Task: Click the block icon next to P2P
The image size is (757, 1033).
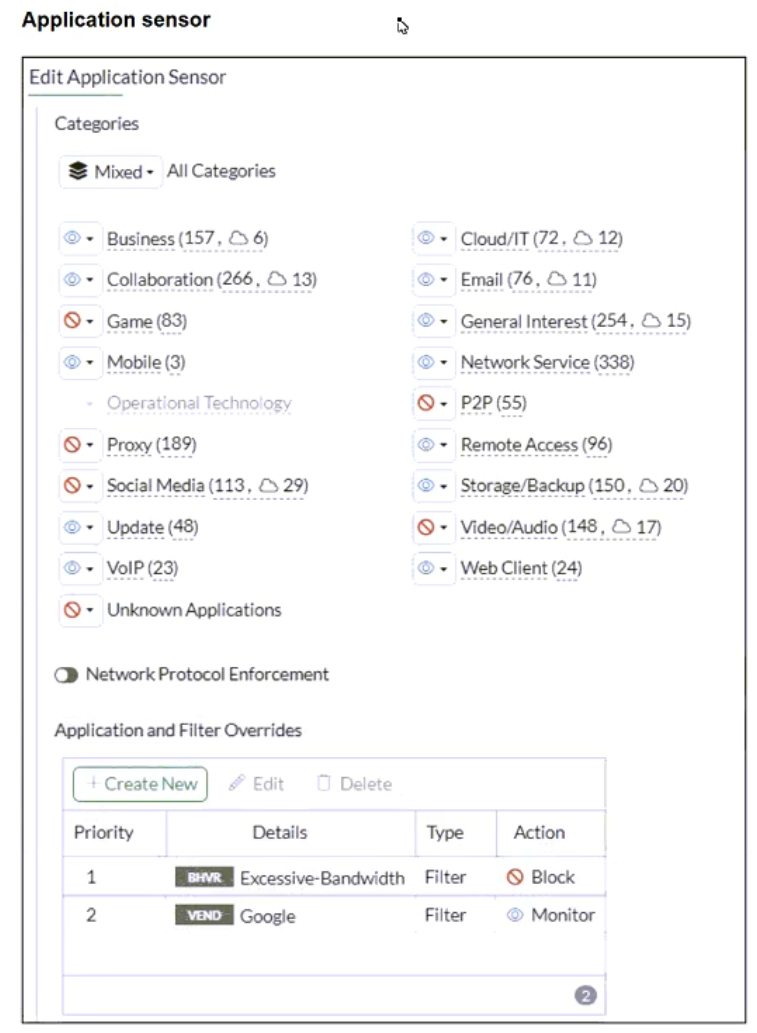Action: point(426,403)
